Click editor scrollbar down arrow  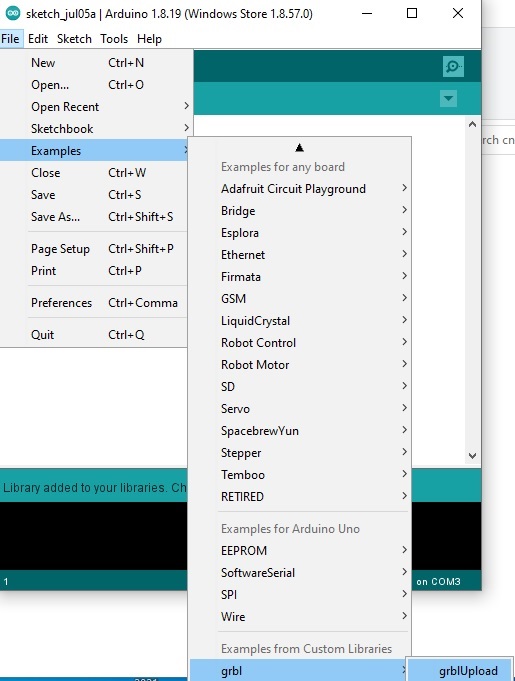[472, 456]
